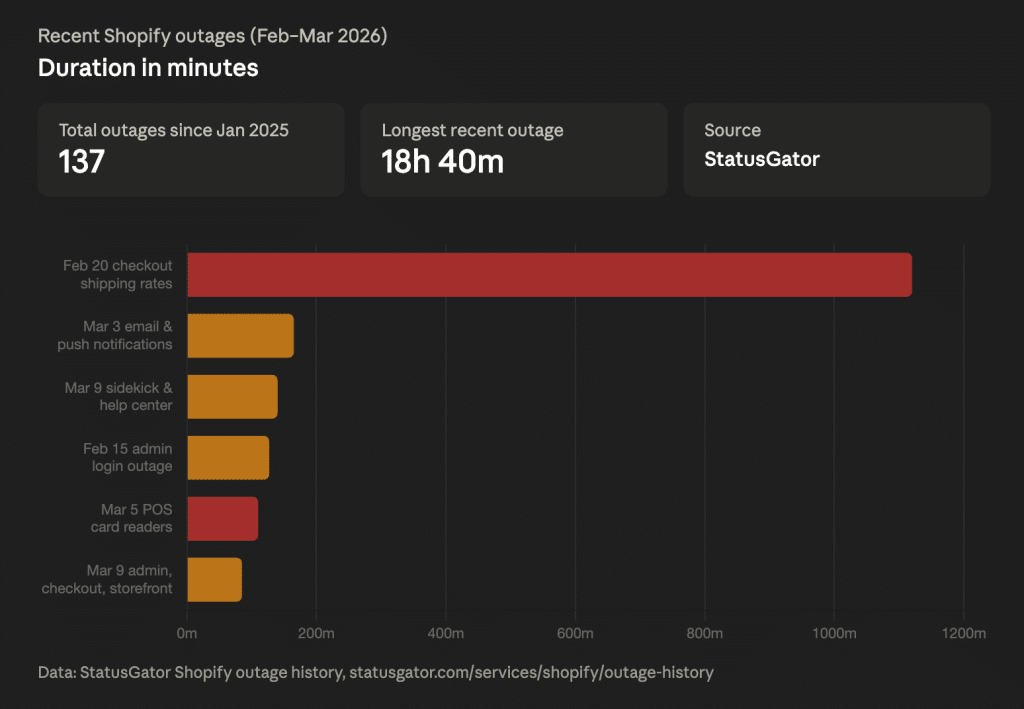Click the 'Data: StatusGator Shopify outage history' footer text
This screenshot has width=1024, height=709.
(x=191, y=672)
